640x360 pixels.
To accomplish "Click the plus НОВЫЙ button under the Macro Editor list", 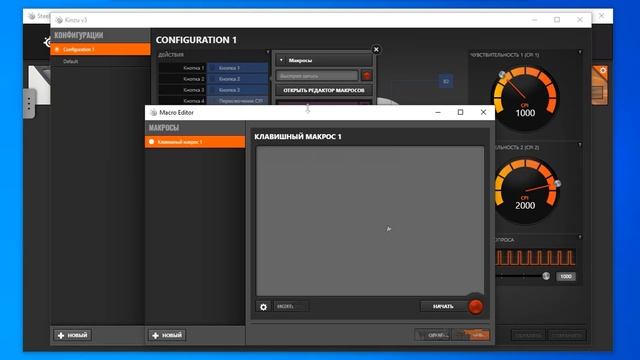I will tap(167, 335).
